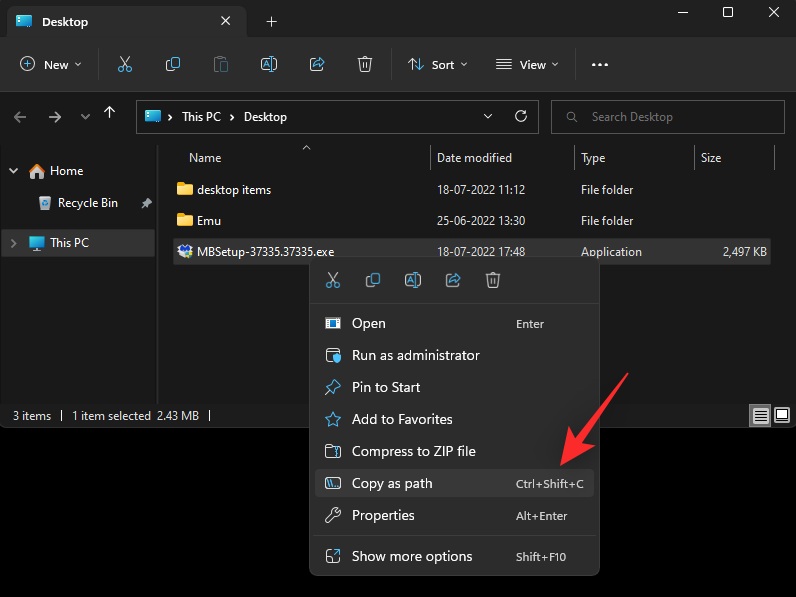Click the New button

(x=50, y=64)
